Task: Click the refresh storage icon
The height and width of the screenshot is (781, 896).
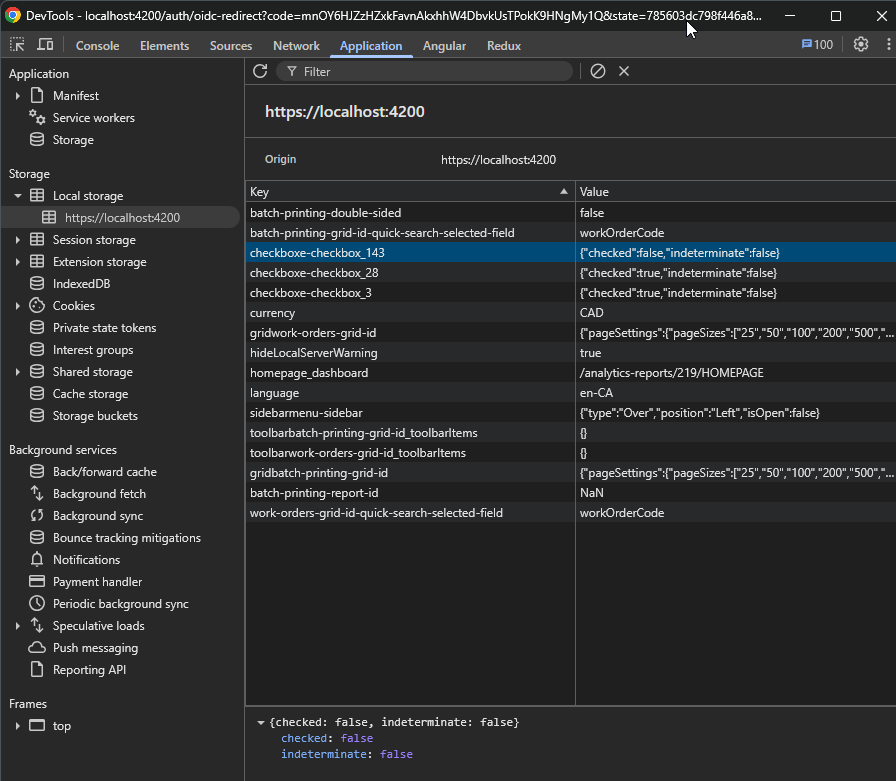Action: [260, 71]
